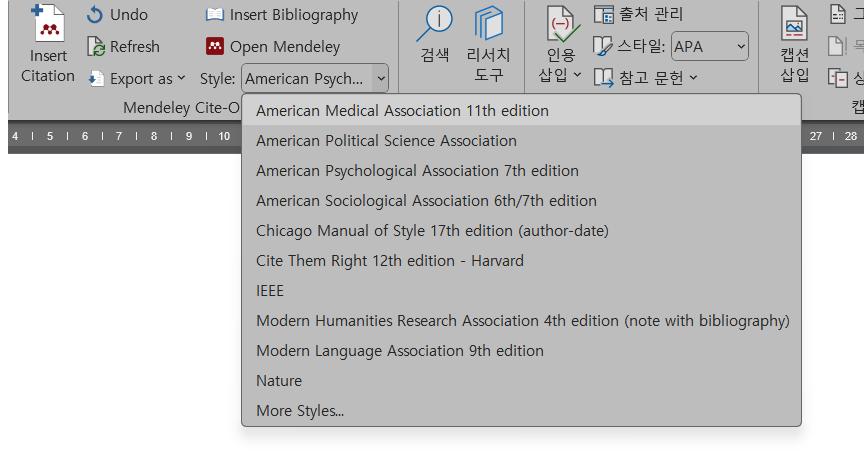Select American Psychological Association 7th edition
This screenshot has width=864, height=460.
tap(521, 171)
